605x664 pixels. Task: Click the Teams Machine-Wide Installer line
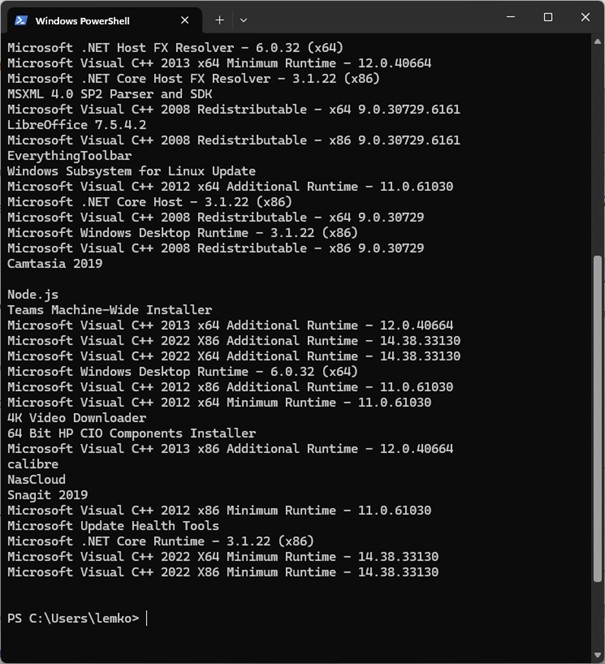(109, 310)
